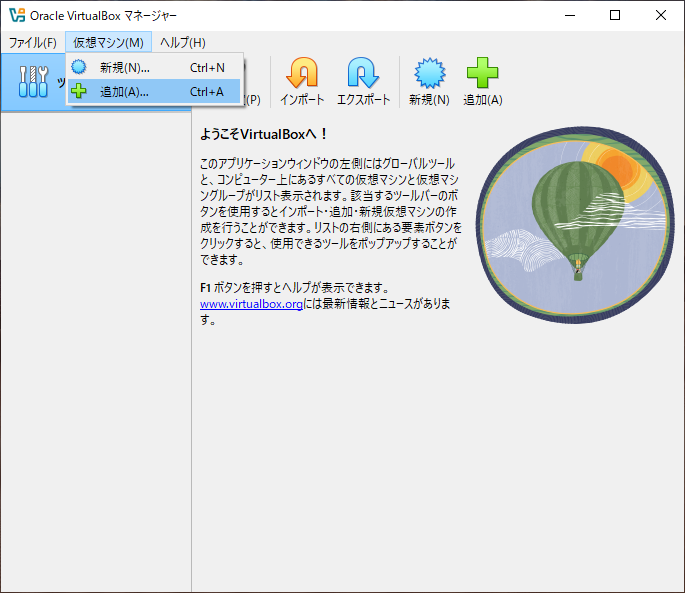This screenshot has width=685, height=593.
Task: Open the ファイル(F) menu
Action: 33,42
